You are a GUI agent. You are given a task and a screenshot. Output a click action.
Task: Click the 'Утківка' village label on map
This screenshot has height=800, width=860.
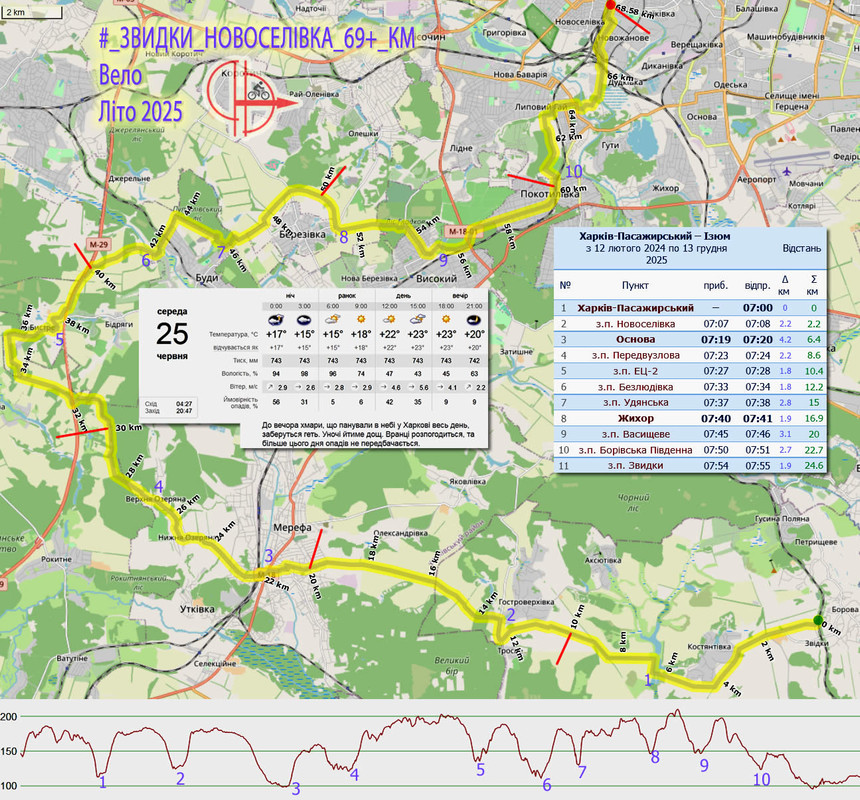click(x=197, y=609)
